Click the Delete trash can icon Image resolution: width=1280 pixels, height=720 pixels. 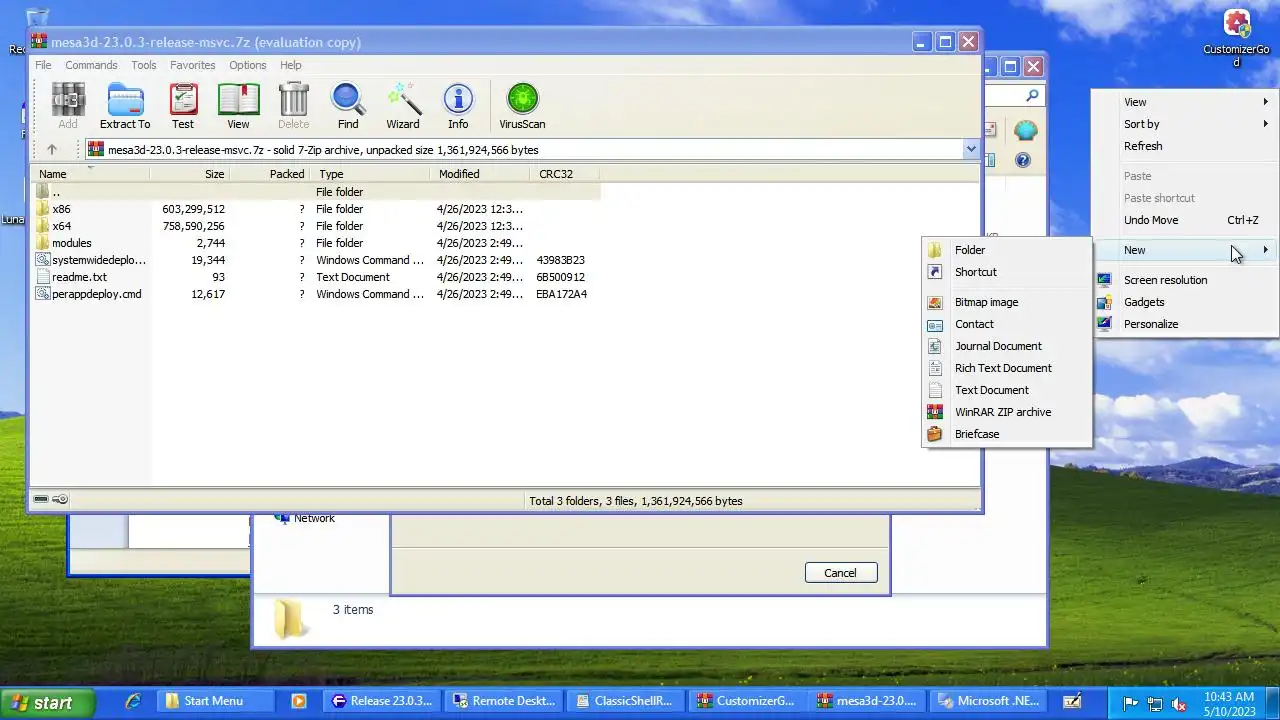(x=293, y=106)
